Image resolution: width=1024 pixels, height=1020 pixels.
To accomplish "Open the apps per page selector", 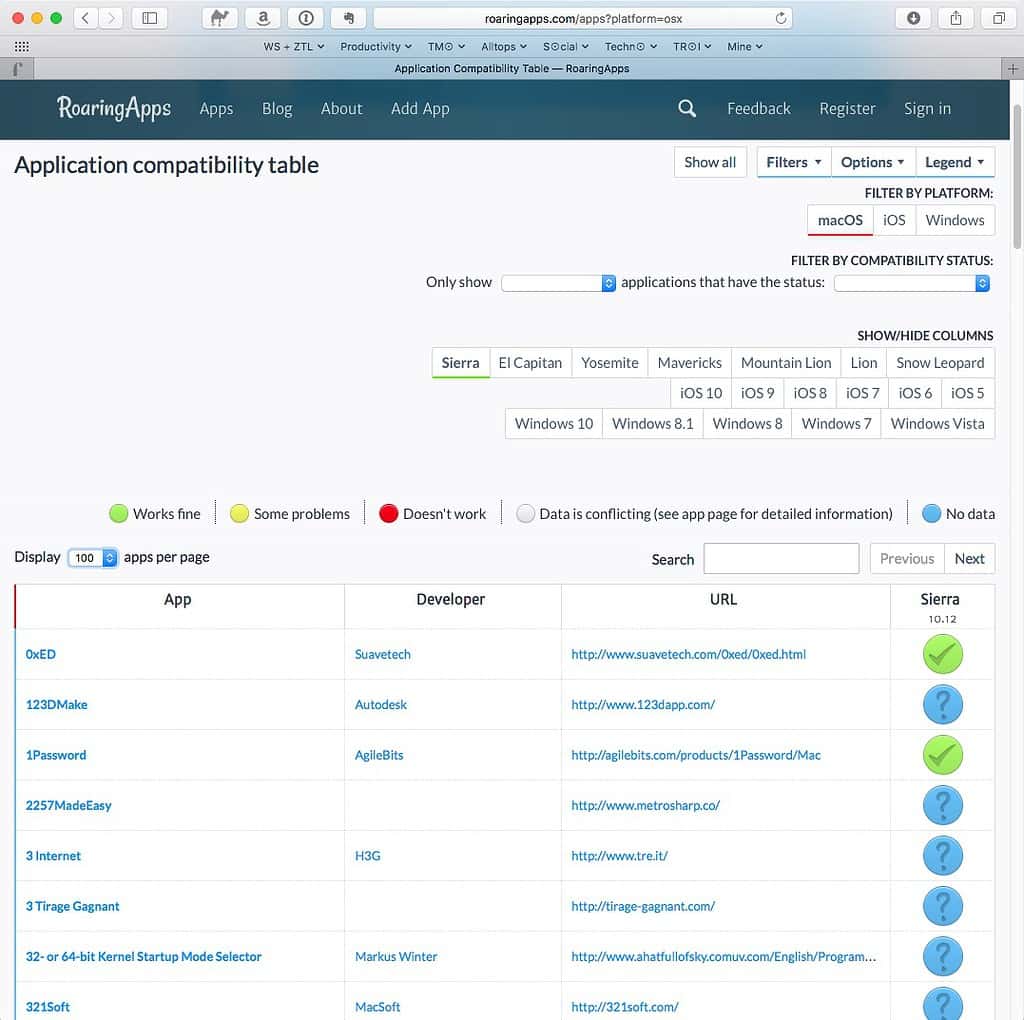I will [x=93, y=558].
